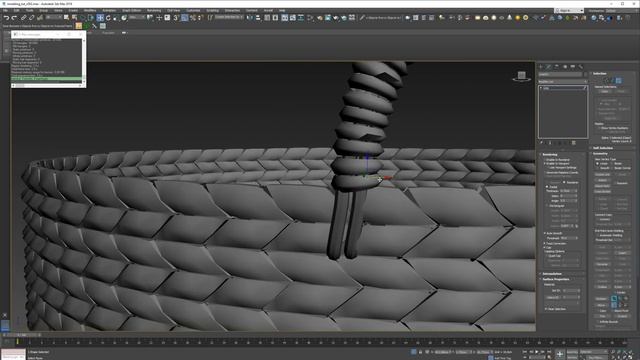Open the Render Setup dialog
This screenshot has height=360, width=640.
tap(320, 18)
